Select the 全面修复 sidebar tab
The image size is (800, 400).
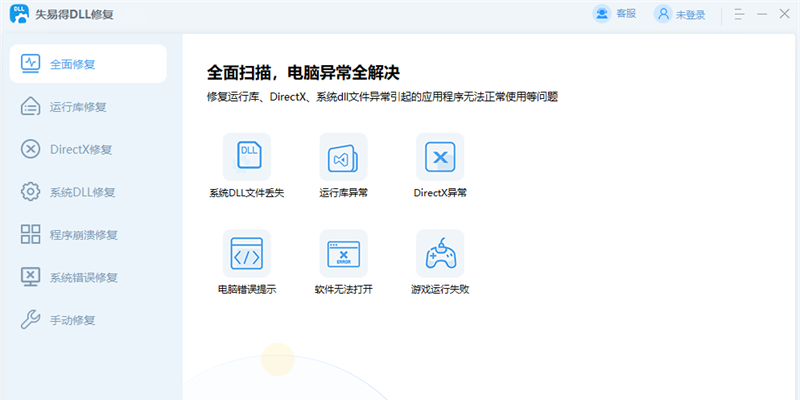point(88,63)
